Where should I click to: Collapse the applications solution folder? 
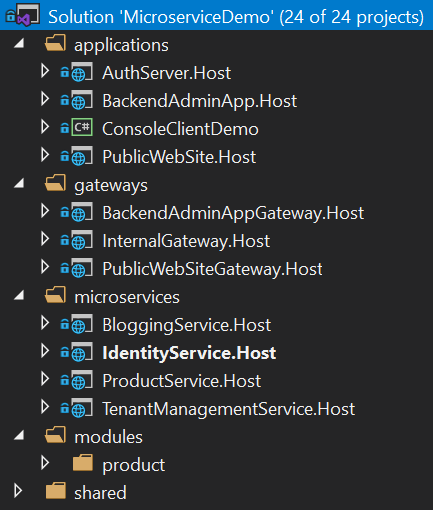click(19, 43)
